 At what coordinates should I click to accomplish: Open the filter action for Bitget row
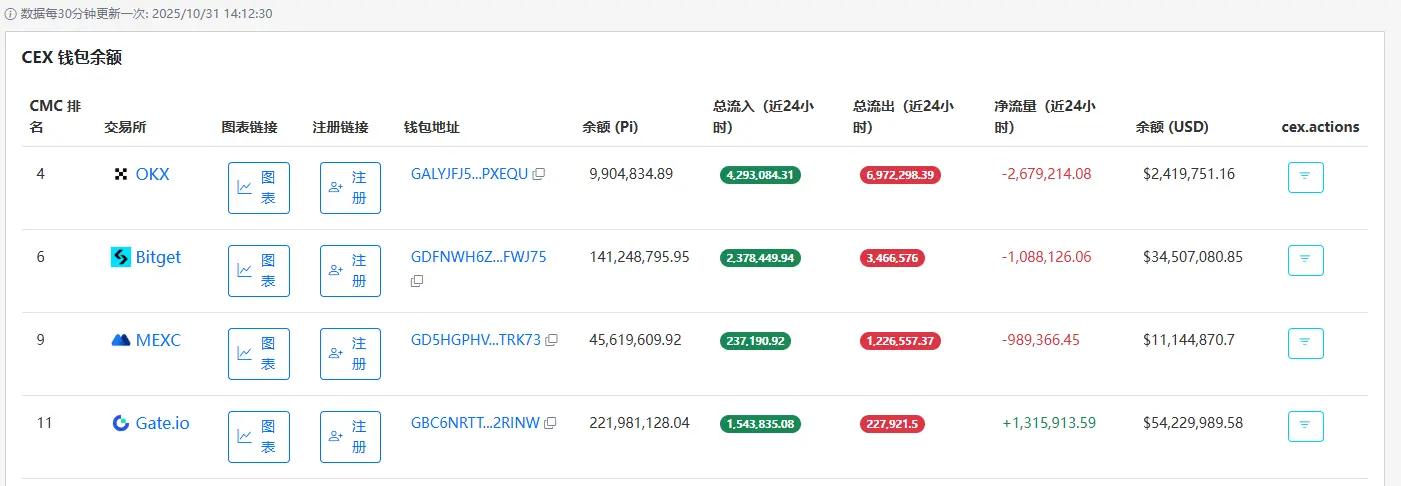[x=1305, y=260]
